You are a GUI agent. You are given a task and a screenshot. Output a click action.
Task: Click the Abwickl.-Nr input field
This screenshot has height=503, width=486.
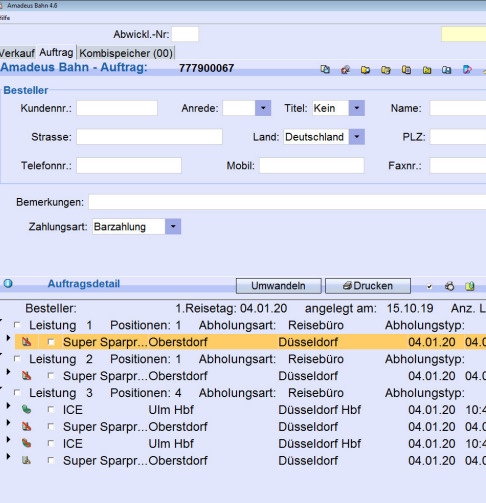pos(185,34)
